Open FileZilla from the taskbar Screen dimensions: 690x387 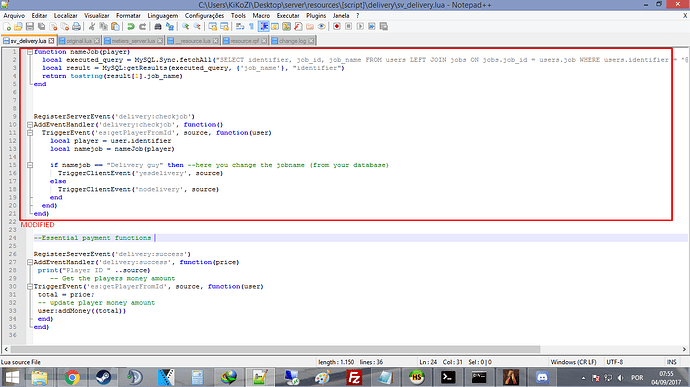354,378
